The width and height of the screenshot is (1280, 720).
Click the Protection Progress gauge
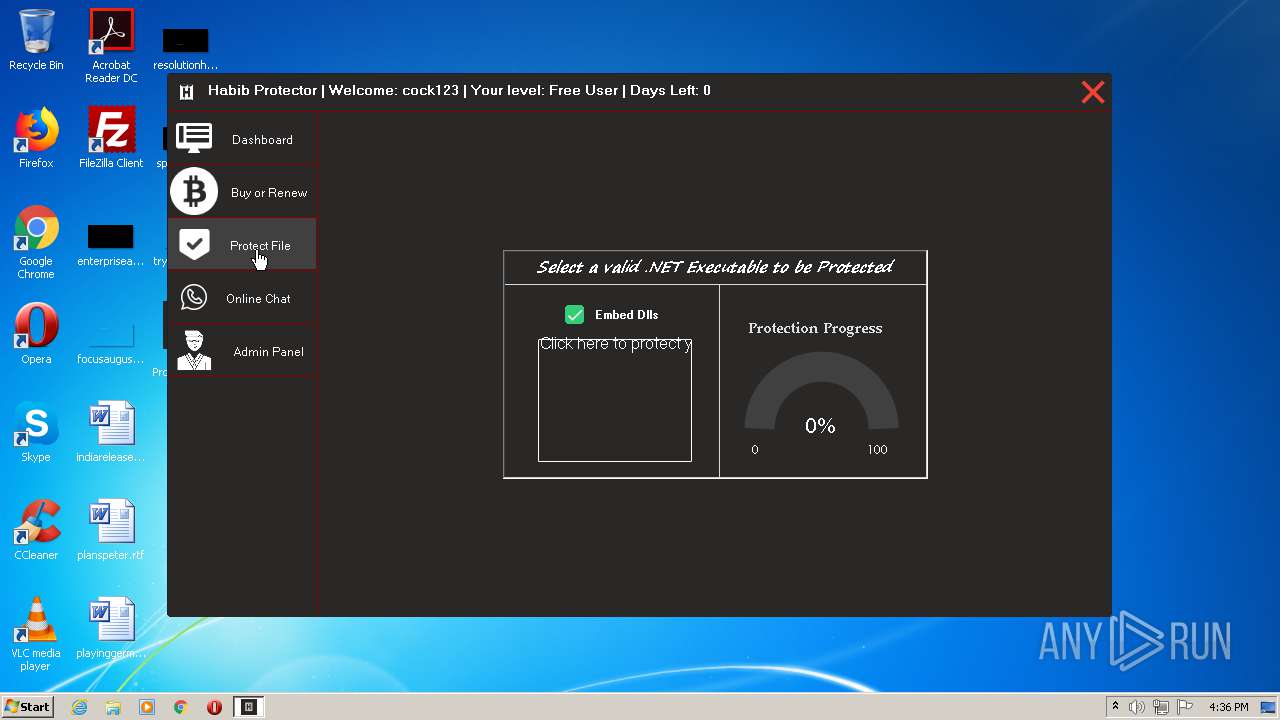821,392
